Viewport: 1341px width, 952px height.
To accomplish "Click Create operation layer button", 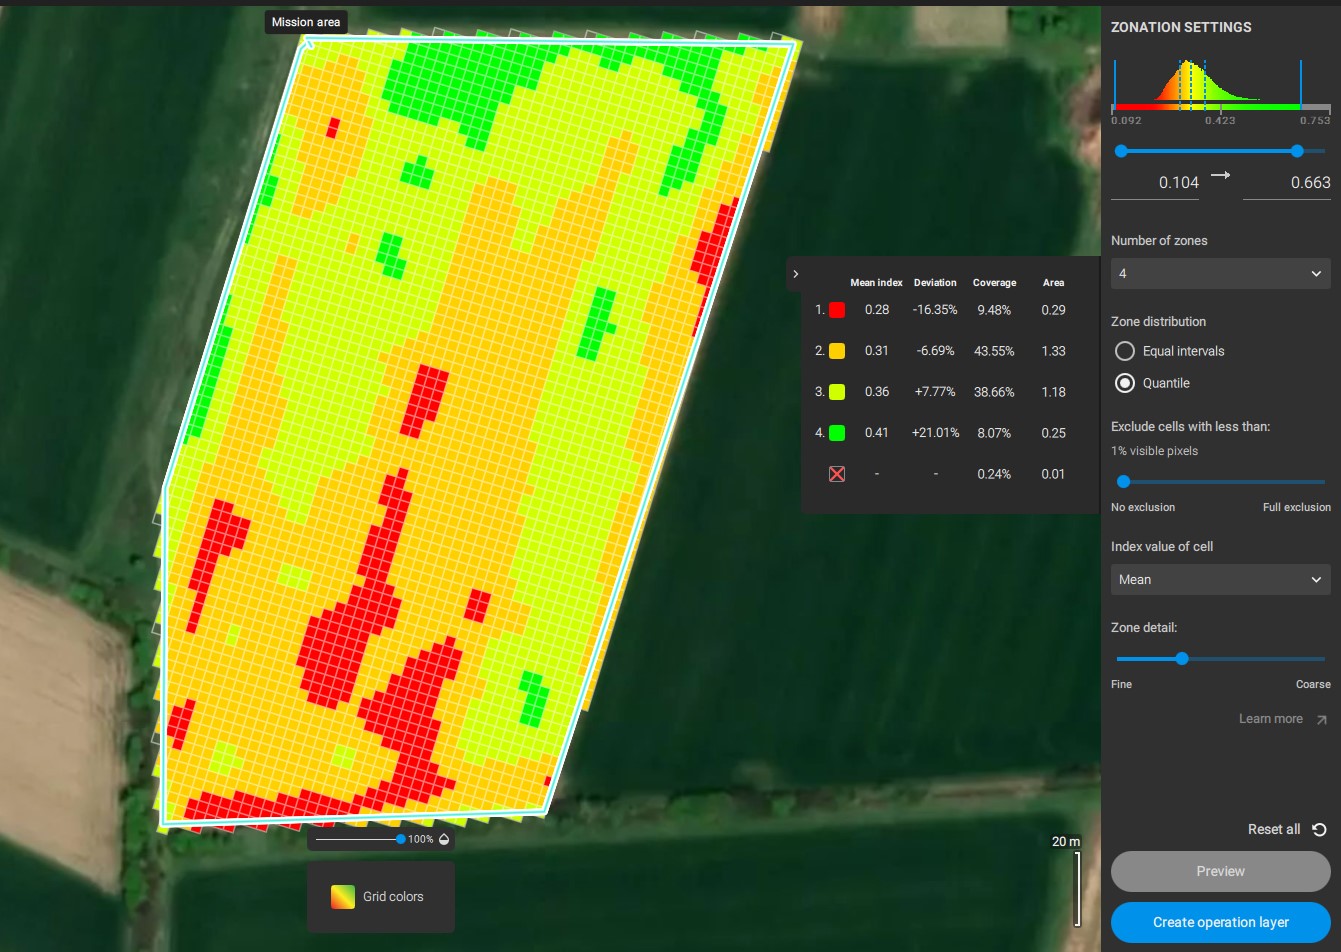I will click(1220, 922).
